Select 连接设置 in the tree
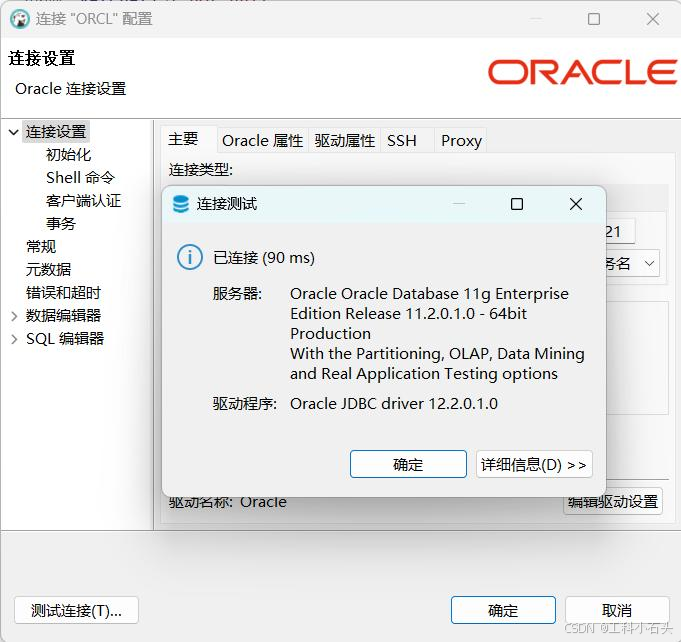This screenshot has height=642, width=681. [x=56, y=132]
